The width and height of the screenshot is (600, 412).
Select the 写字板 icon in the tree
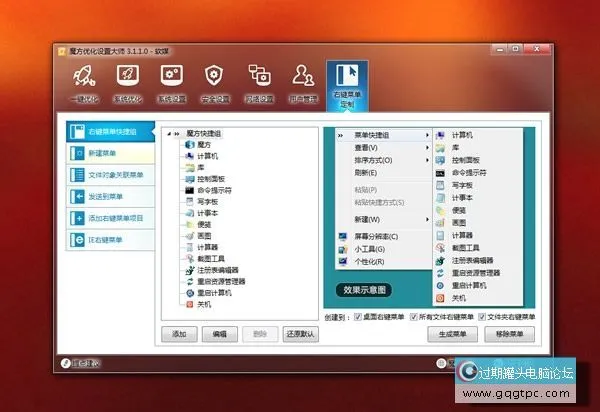point(190,202)
